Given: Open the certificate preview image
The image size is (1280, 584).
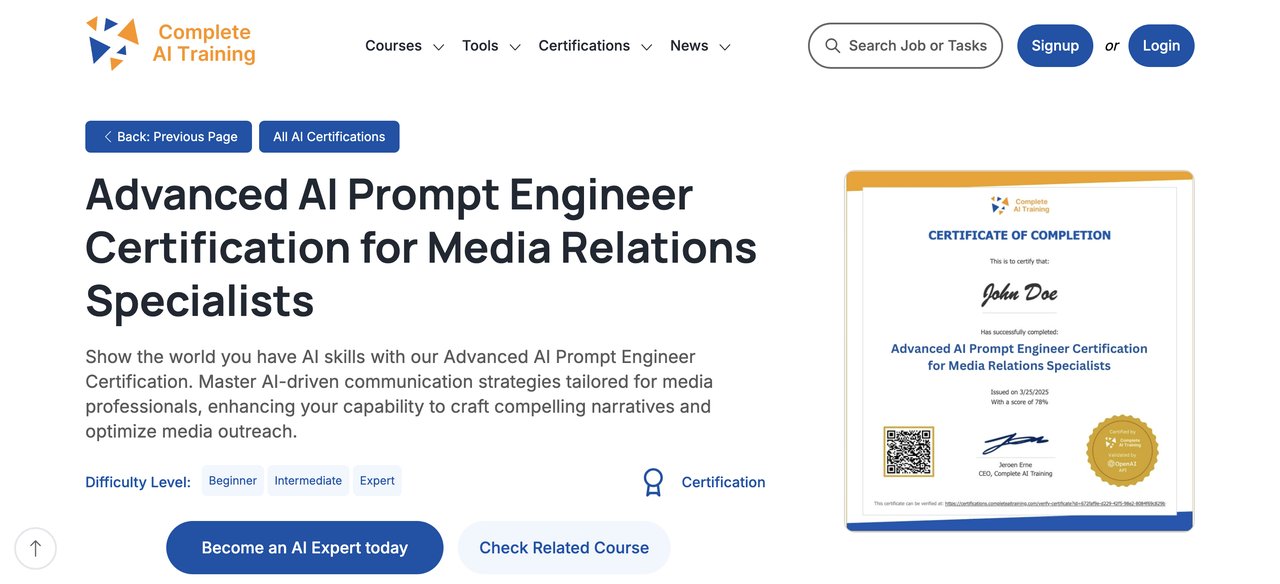Looking at the screenshot, I should [1019, 351].
